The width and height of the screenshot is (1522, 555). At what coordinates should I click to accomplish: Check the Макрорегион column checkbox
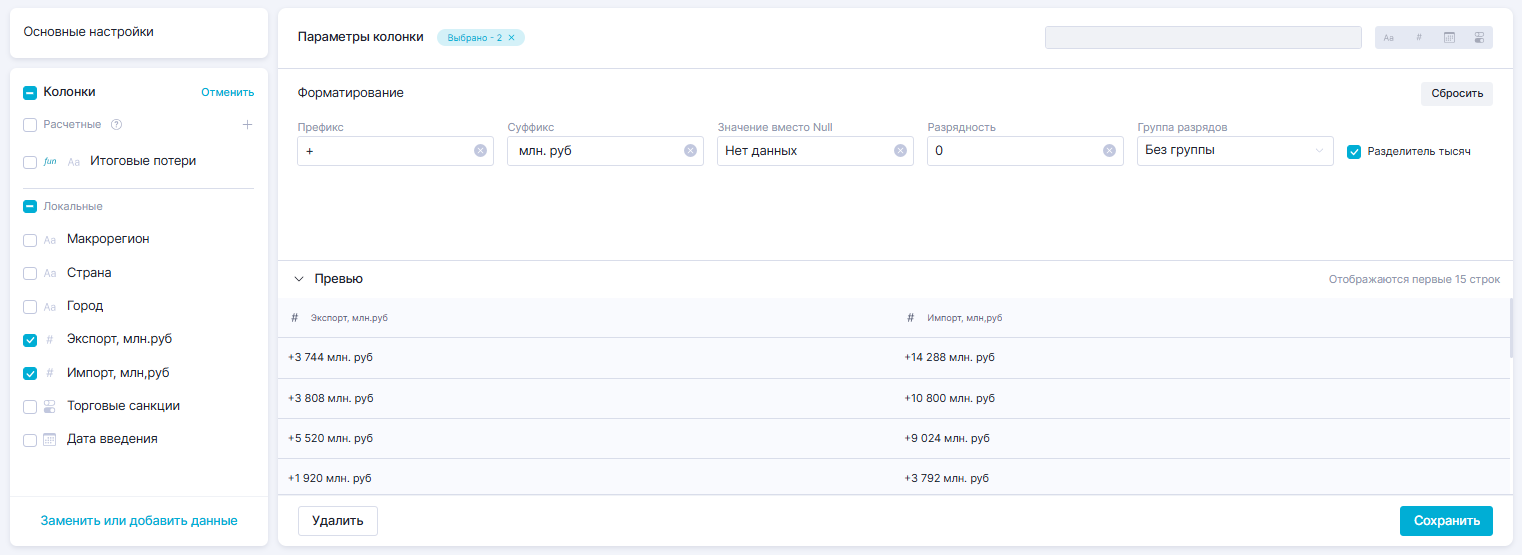point(30,240)
